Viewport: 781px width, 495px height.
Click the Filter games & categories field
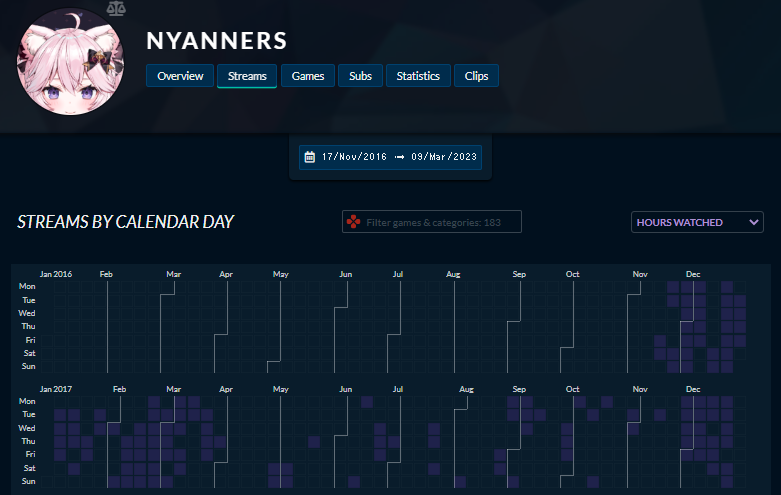[432, 222]
